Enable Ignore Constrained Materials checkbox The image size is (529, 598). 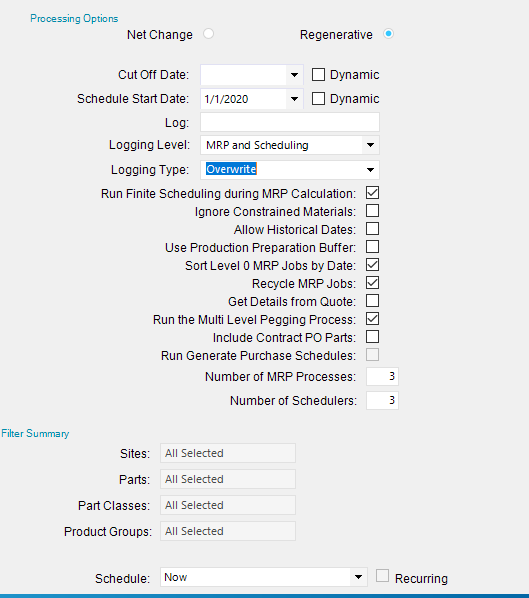coord(372,211)
